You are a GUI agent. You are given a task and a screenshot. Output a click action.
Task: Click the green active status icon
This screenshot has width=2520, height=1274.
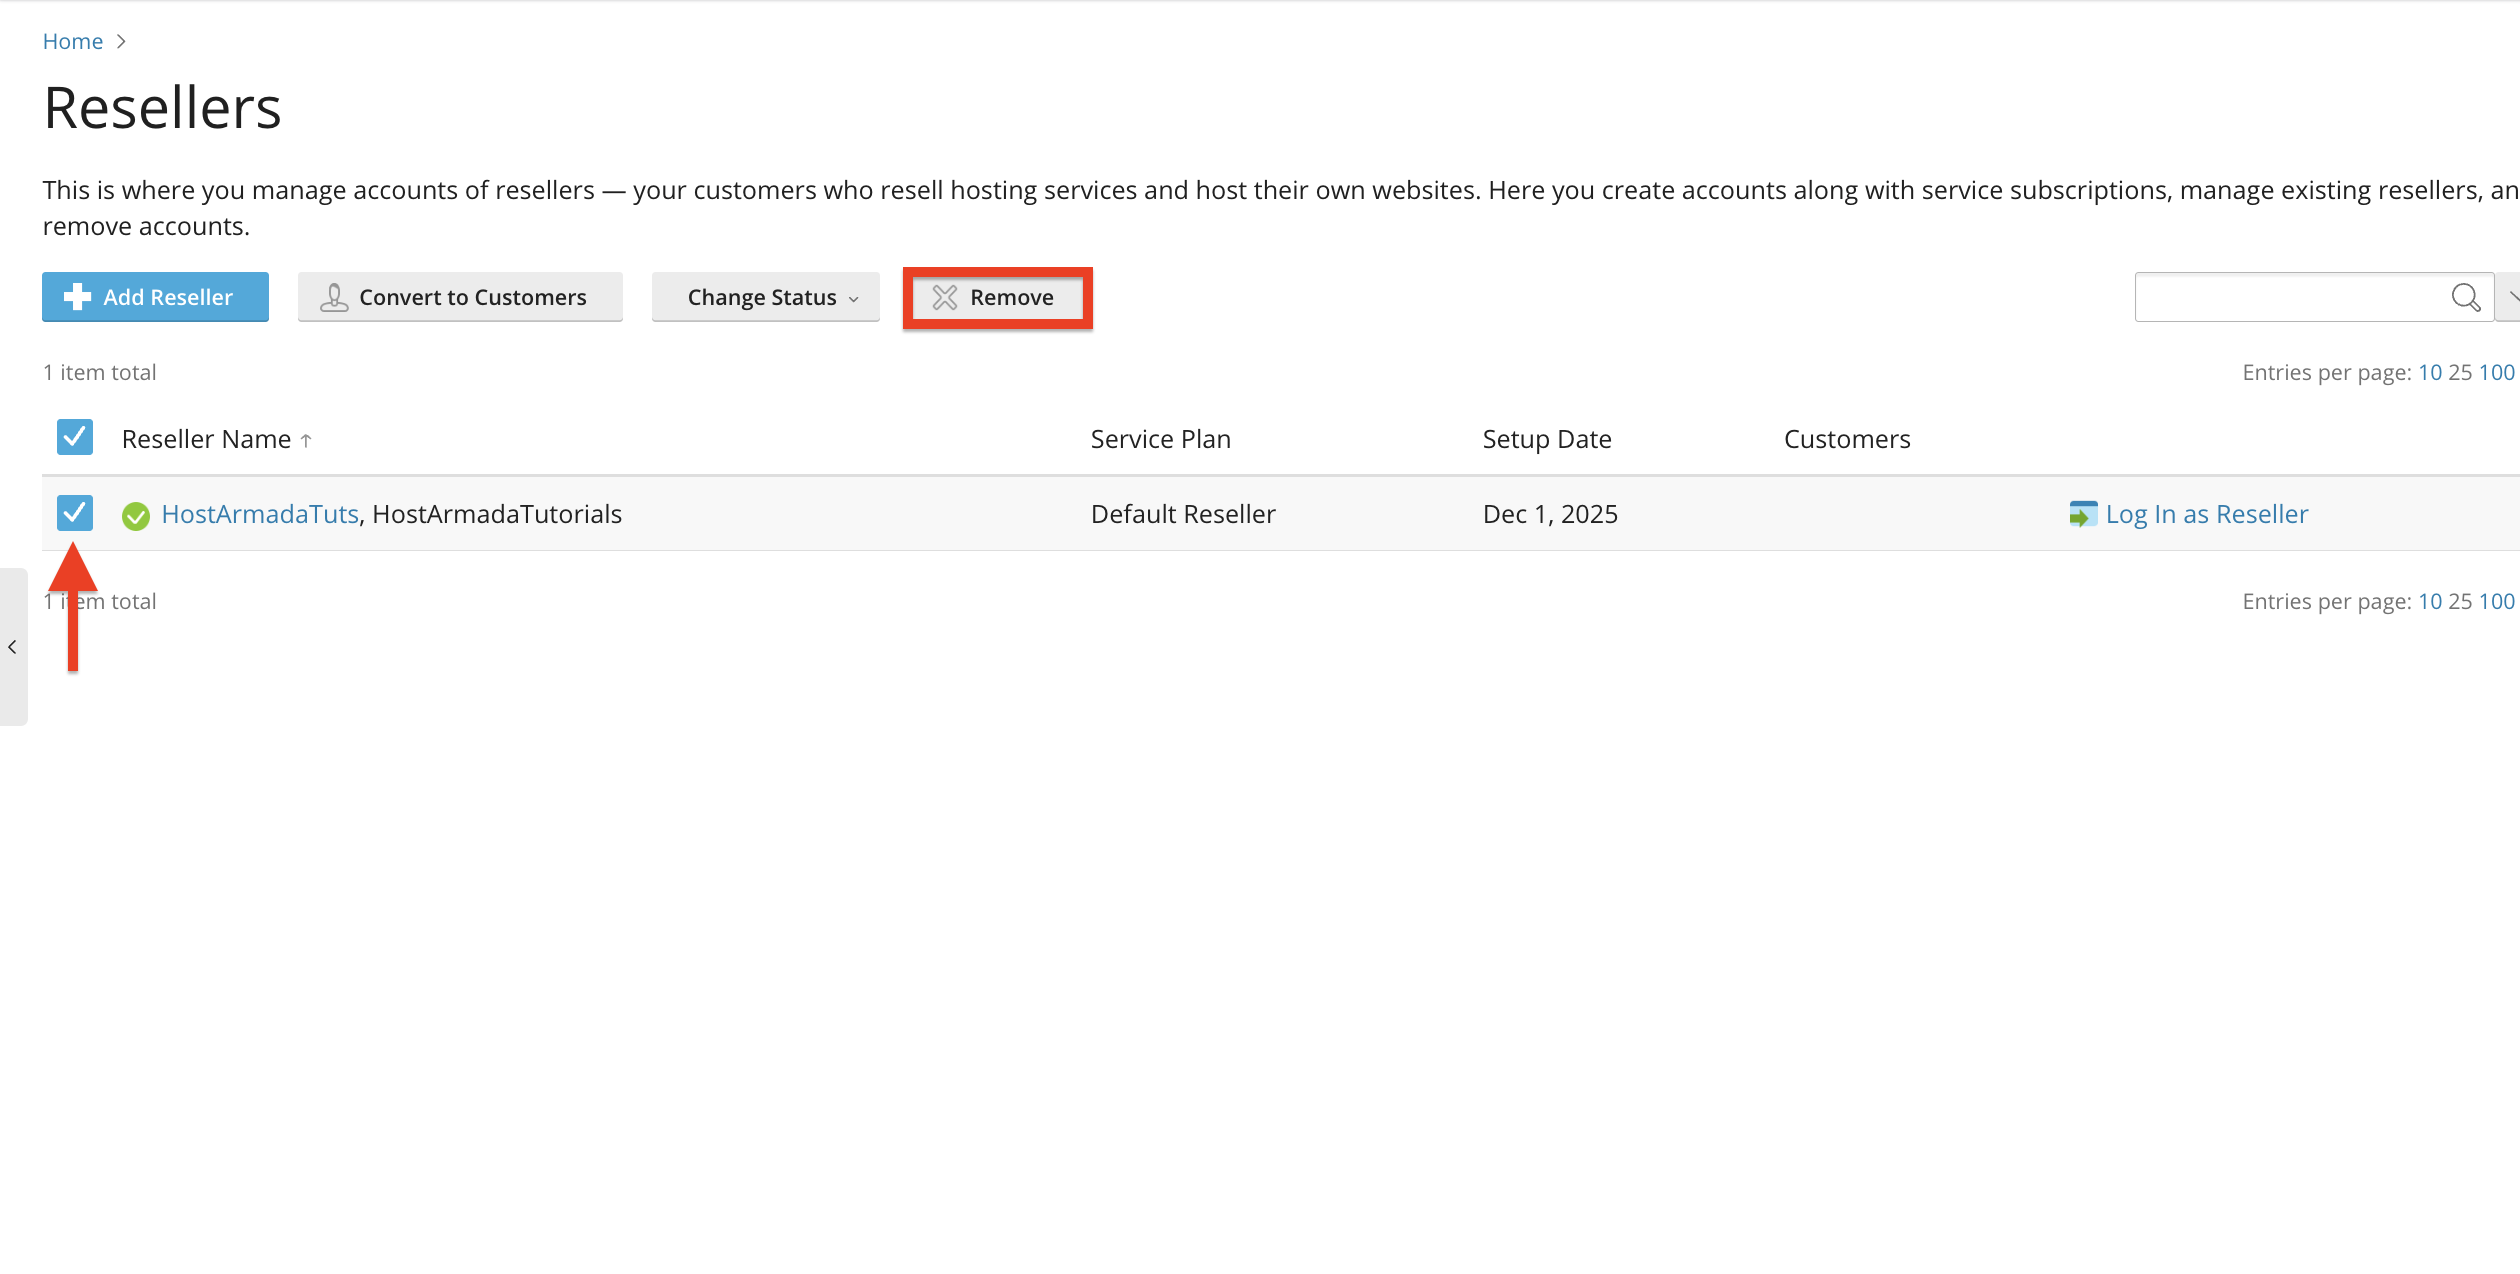coord(136,515)
